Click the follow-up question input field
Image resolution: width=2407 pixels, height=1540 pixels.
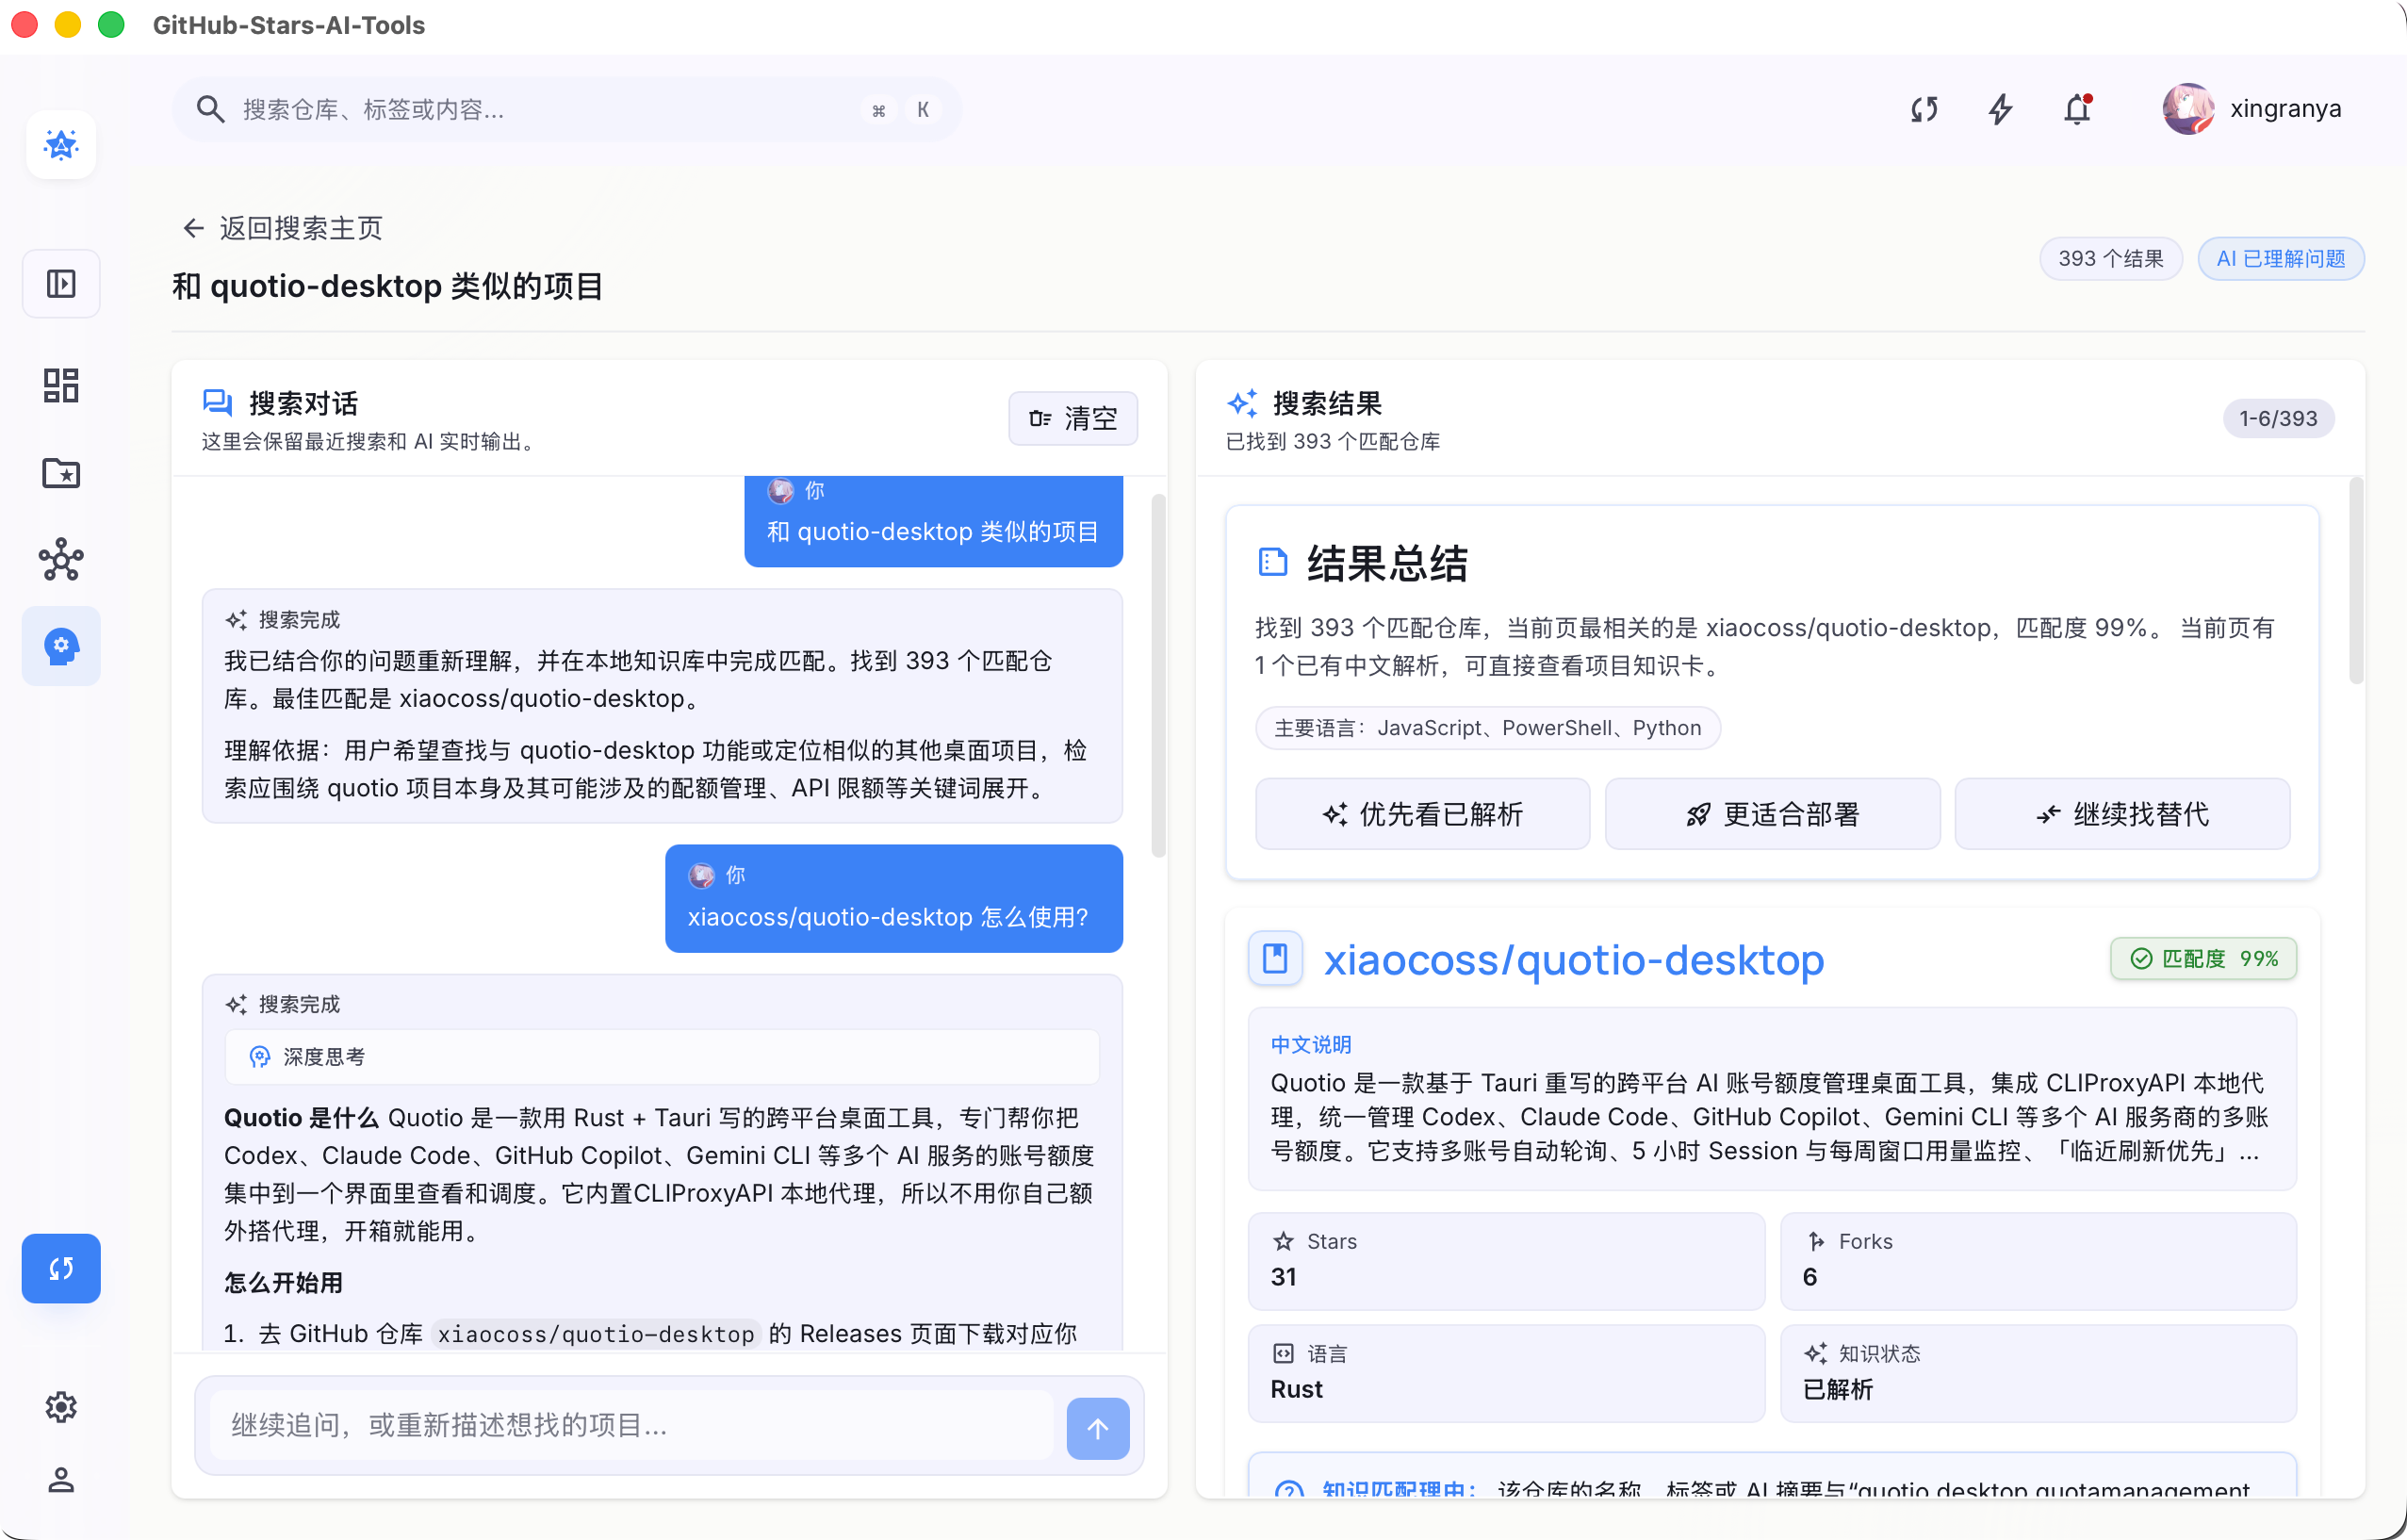[x=632, y=1425]
